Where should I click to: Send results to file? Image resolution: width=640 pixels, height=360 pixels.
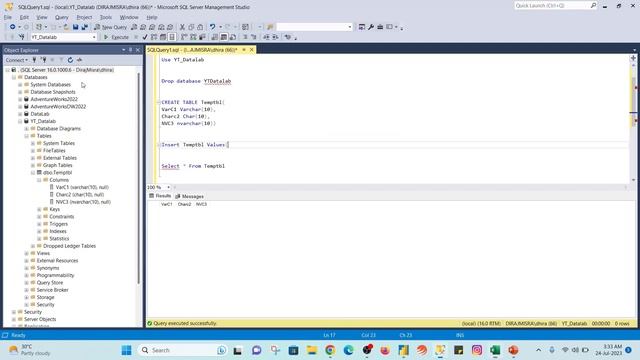[233, 37]
